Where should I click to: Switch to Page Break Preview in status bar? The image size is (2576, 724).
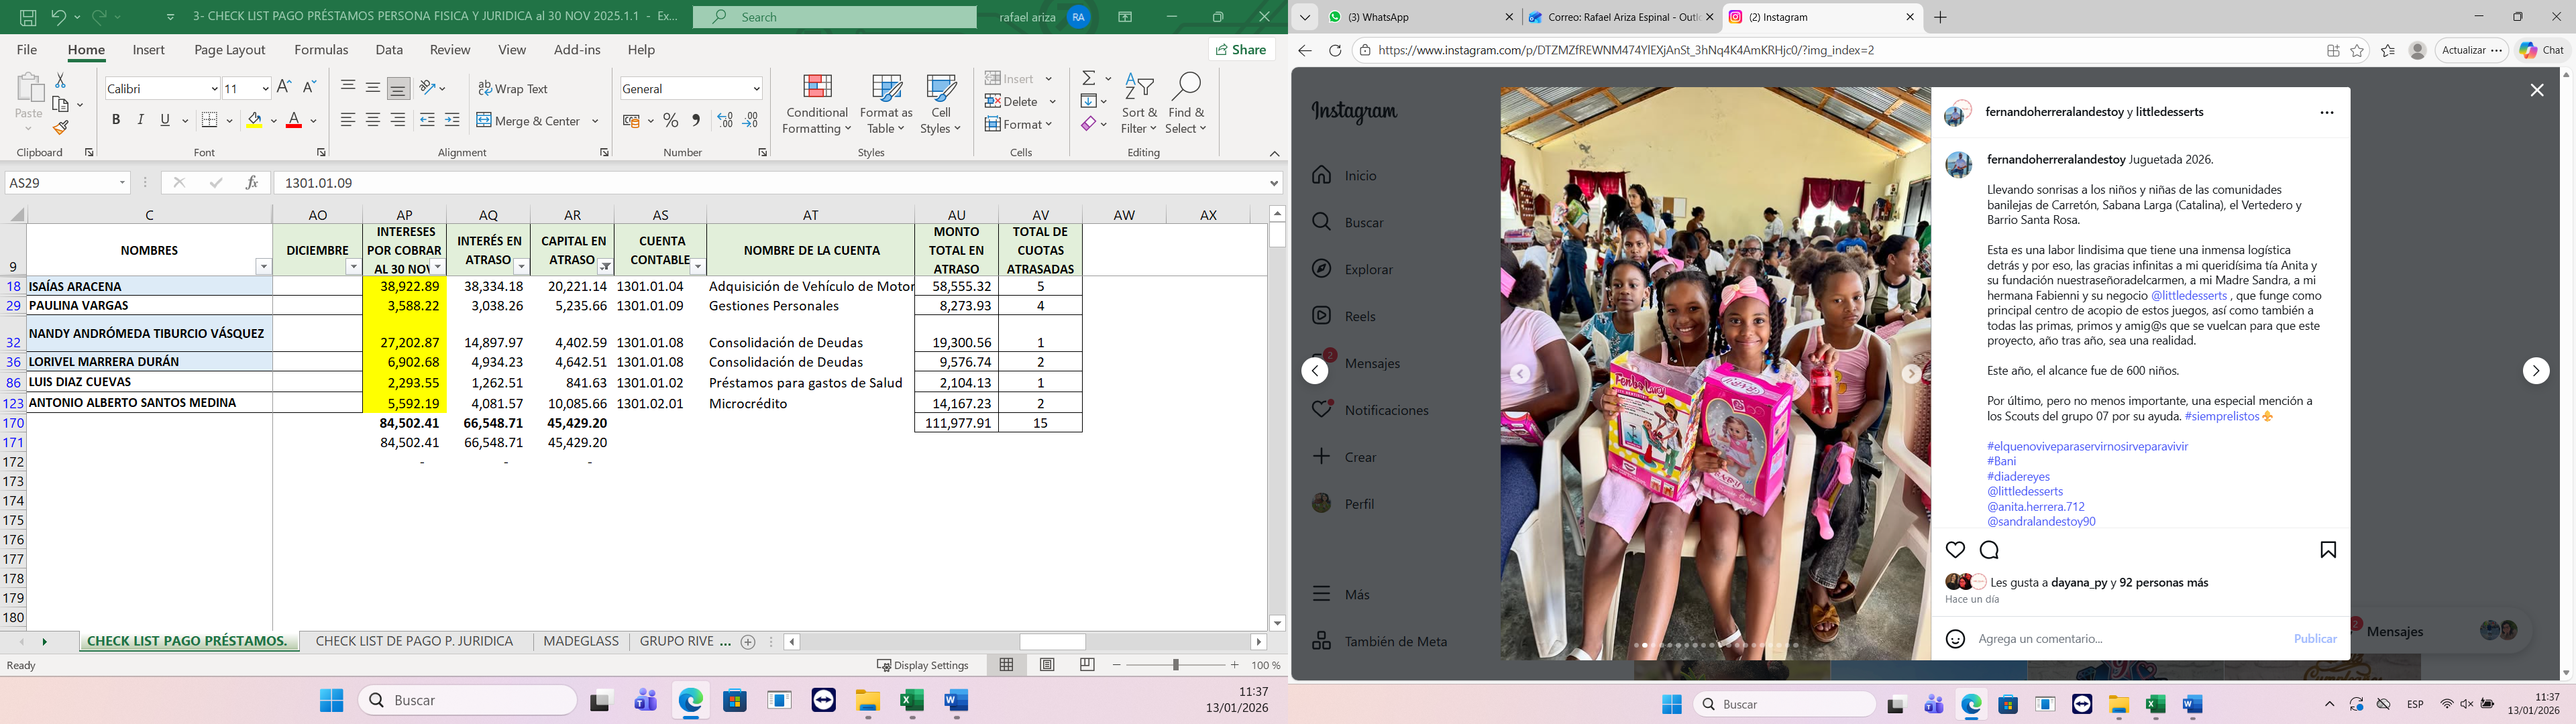coord(1087,666)
